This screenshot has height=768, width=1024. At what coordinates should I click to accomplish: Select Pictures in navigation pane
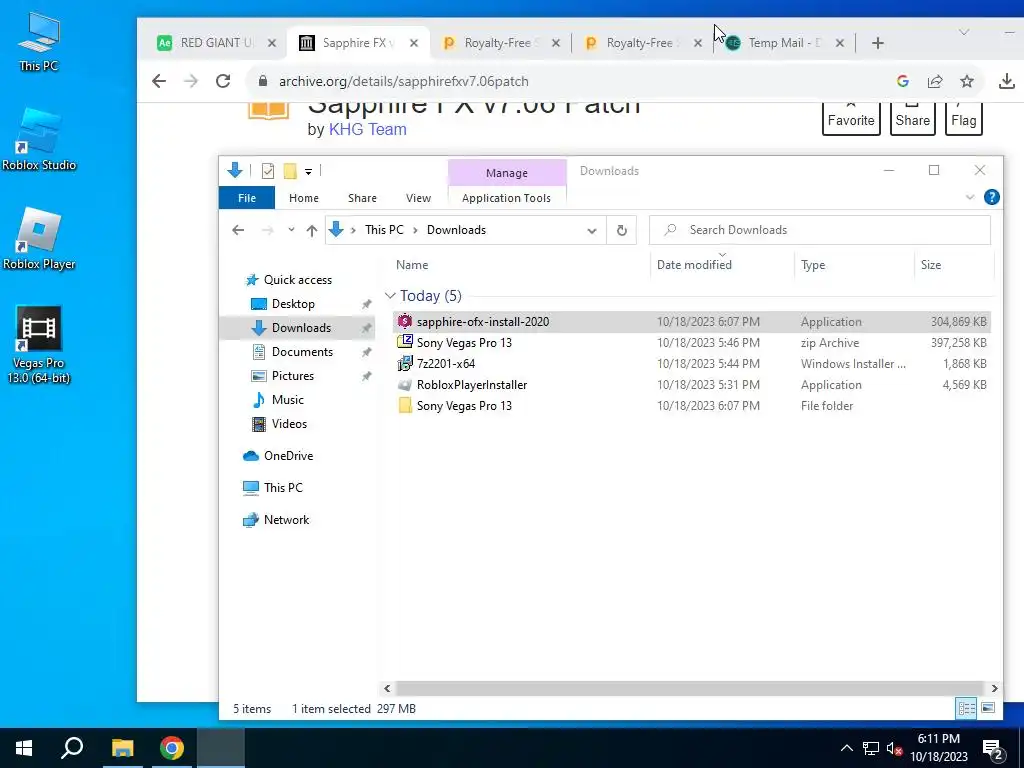(x=292, y=376)
